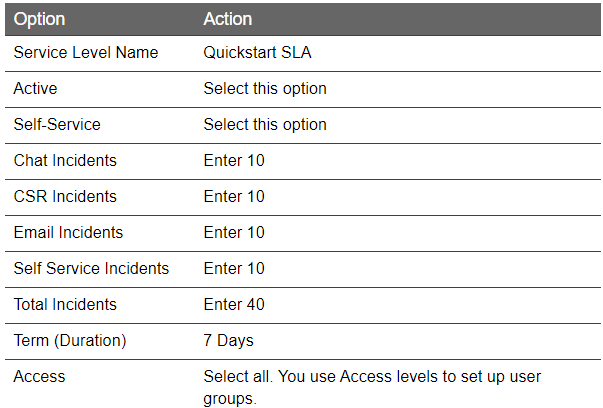The height and width of the screenshot is (408, 603).
Task: Click the Action column header
Action: pyautogui.click(x=228, y=19)
